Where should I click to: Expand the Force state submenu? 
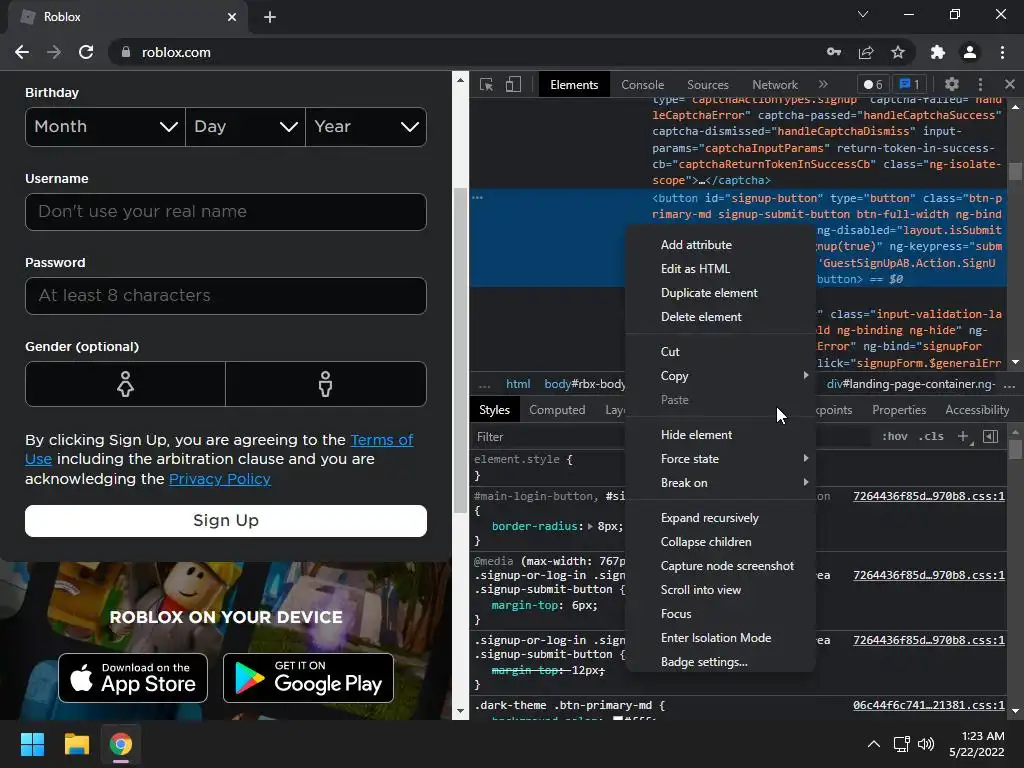(720, 458)
